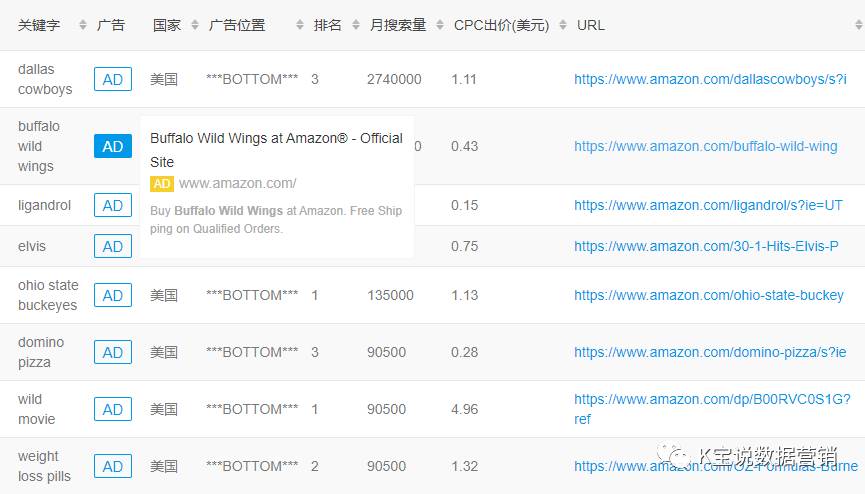
Task: Click CPC value 0.28
Action: click(x=464, y=352)
